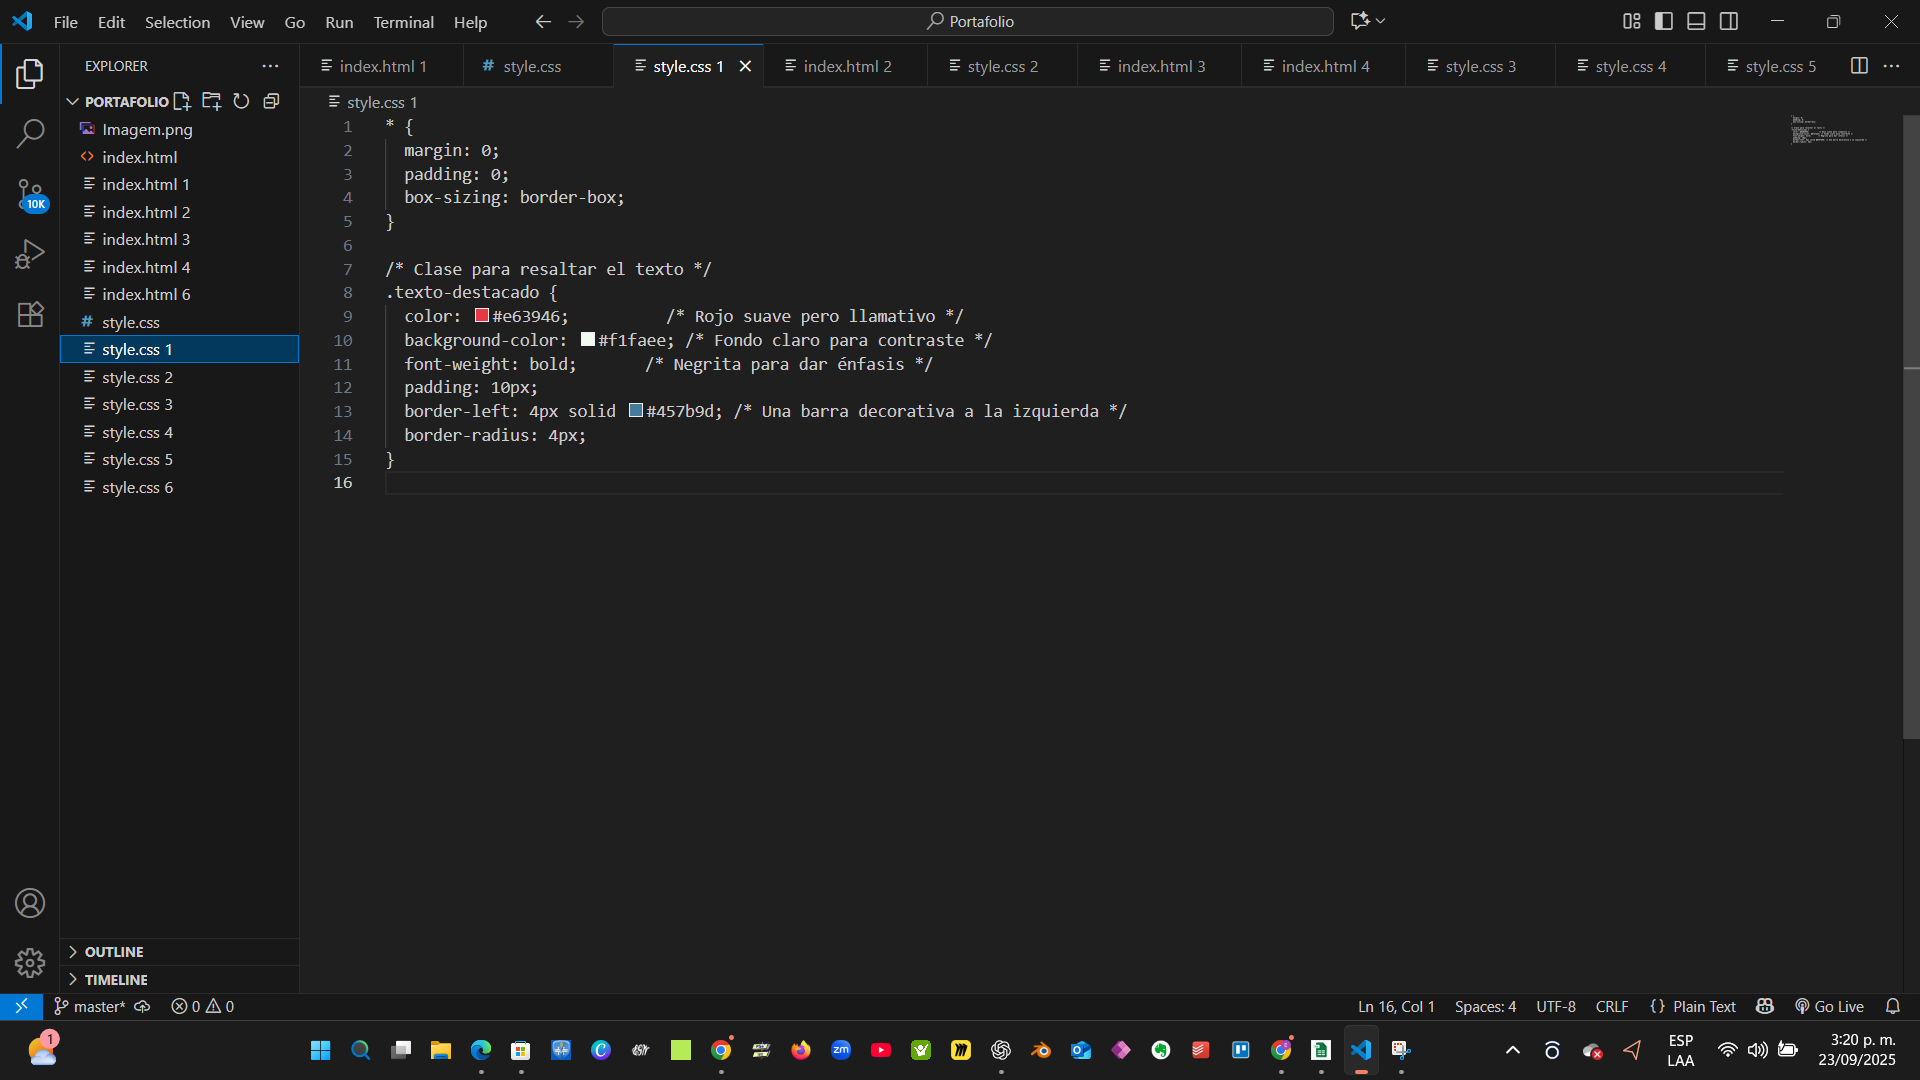Switch to the index.html 4 tab
Screen dimensions: 1920x1080
click(x=1325, y=66)
